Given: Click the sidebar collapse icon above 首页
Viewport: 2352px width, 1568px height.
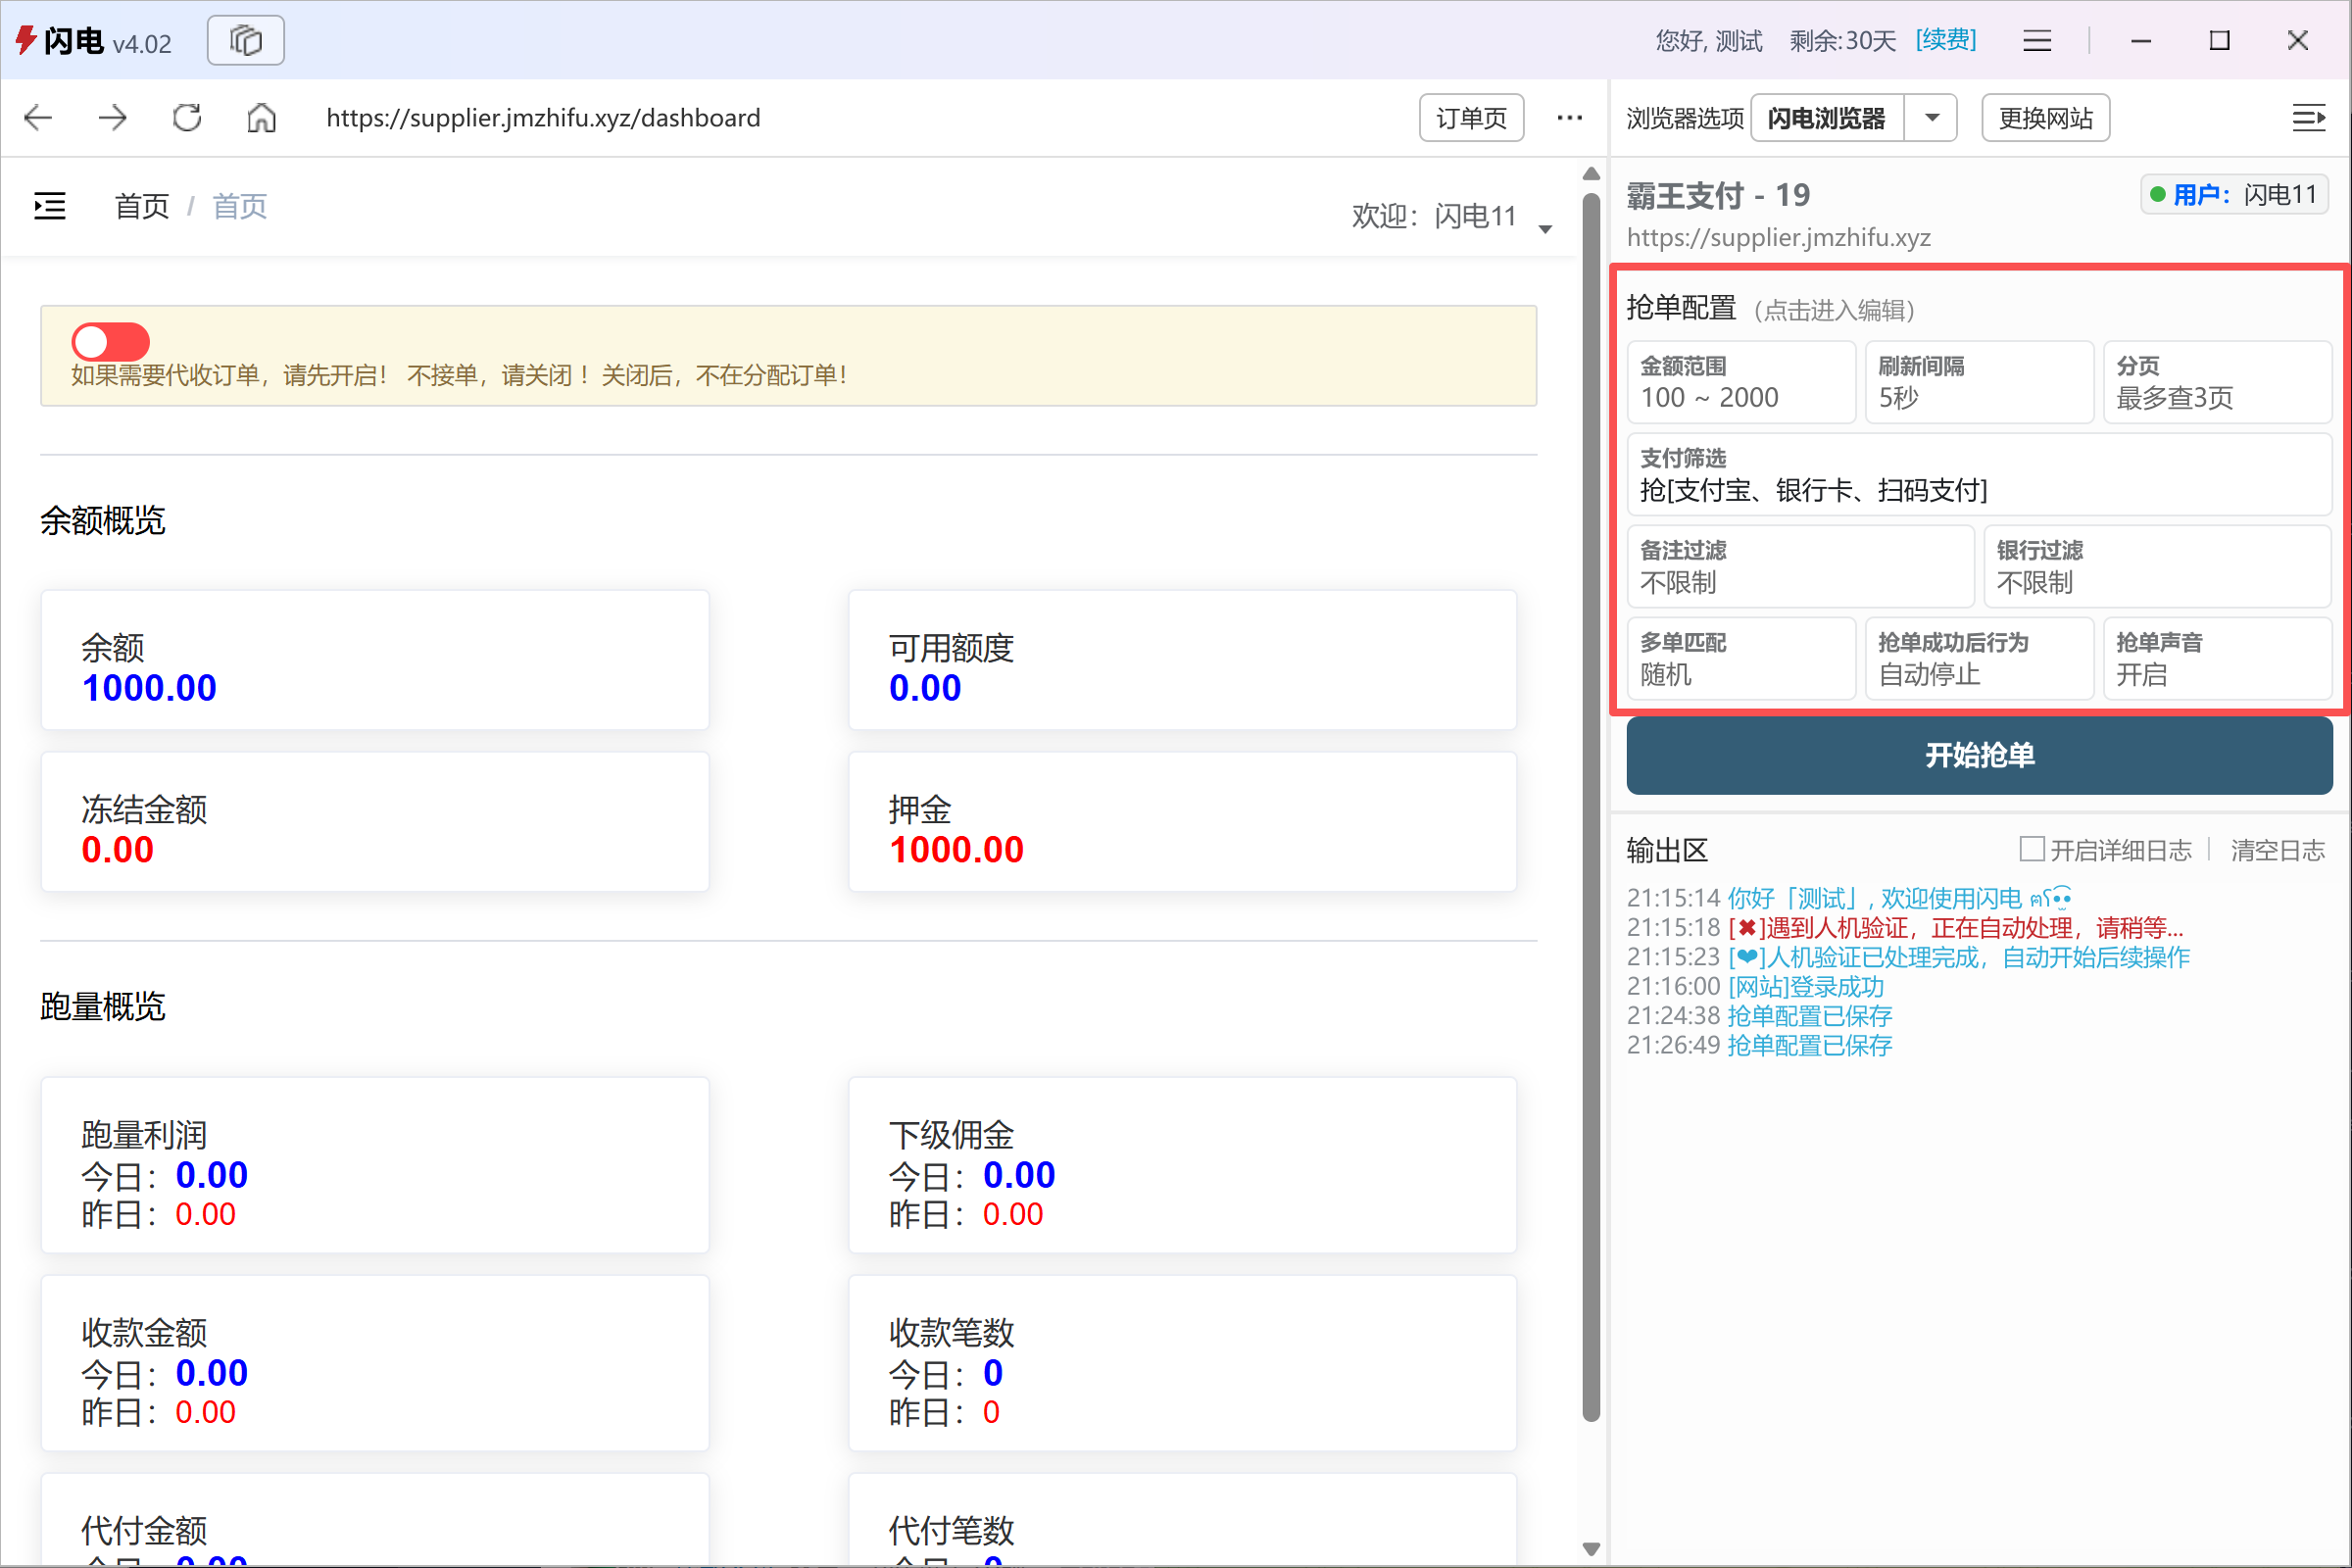Looking at the screenshot, I should click(48, 205).
